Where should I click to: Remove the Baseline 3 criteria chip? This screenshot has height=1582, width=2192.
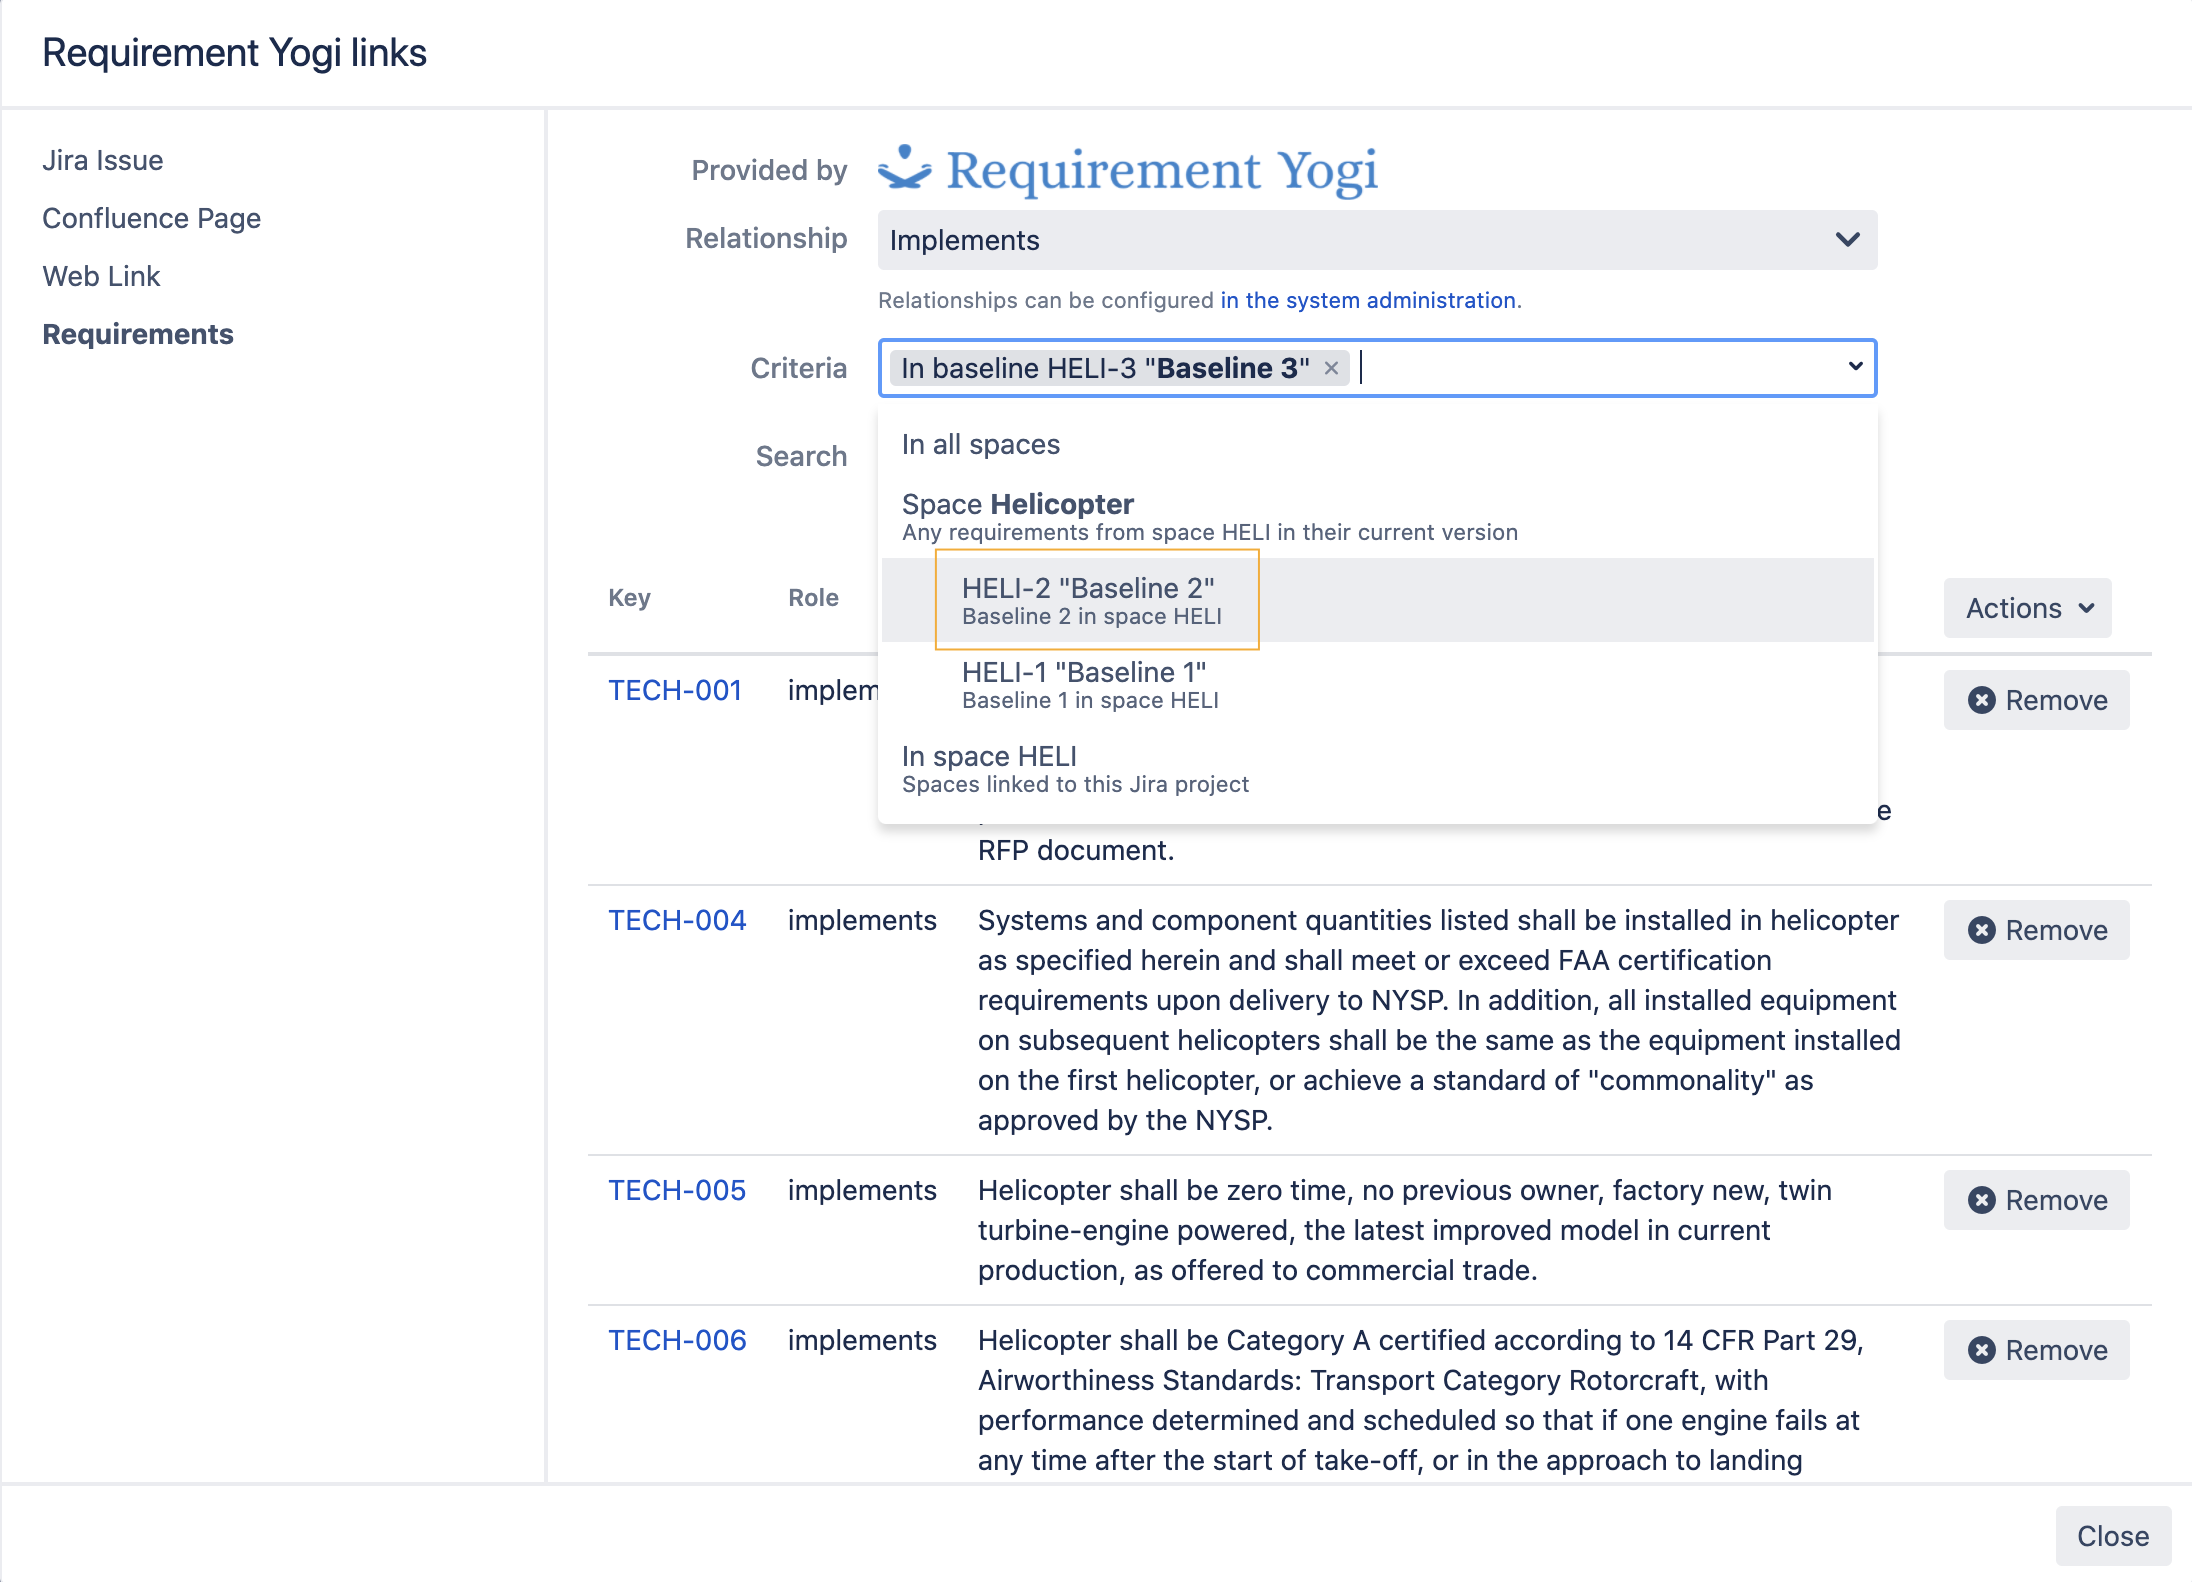(1331, 368)
